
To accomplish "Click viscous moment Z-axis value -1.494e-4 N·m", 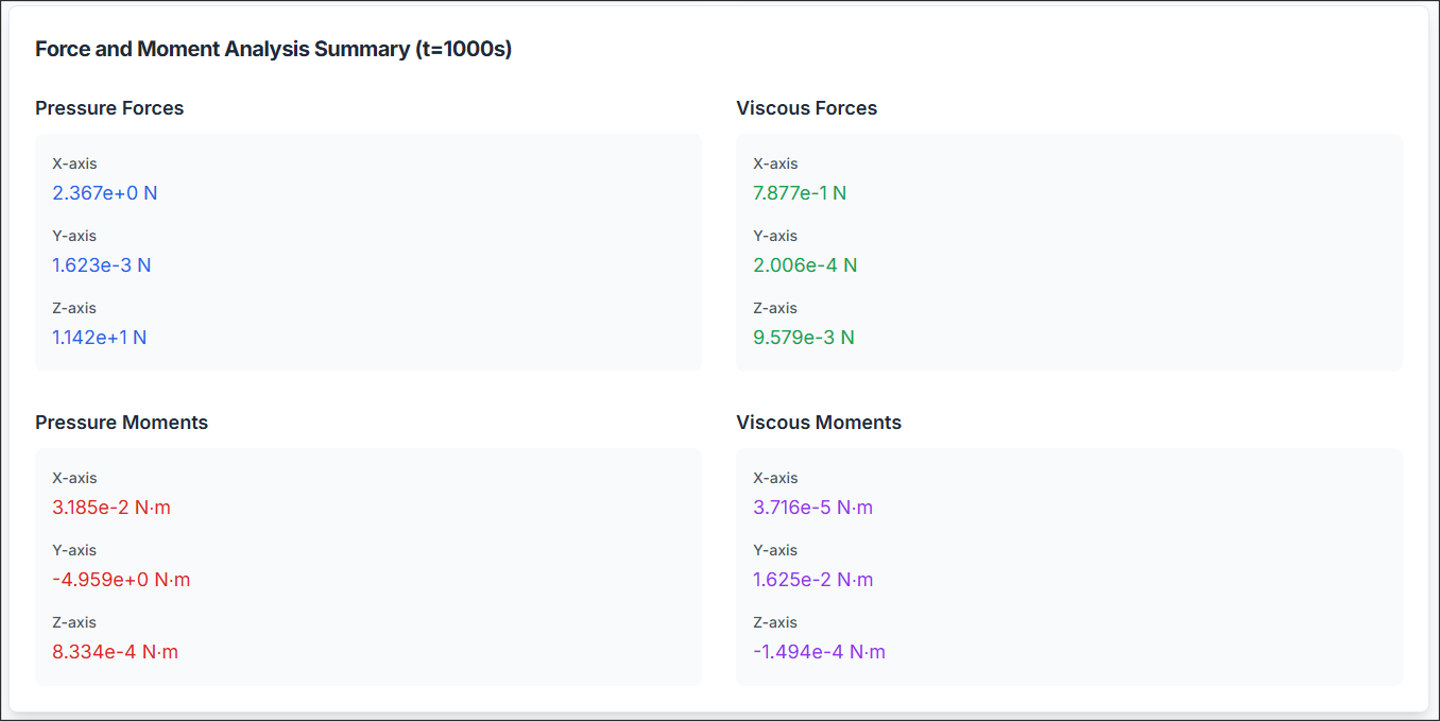I will click(819, 651).
